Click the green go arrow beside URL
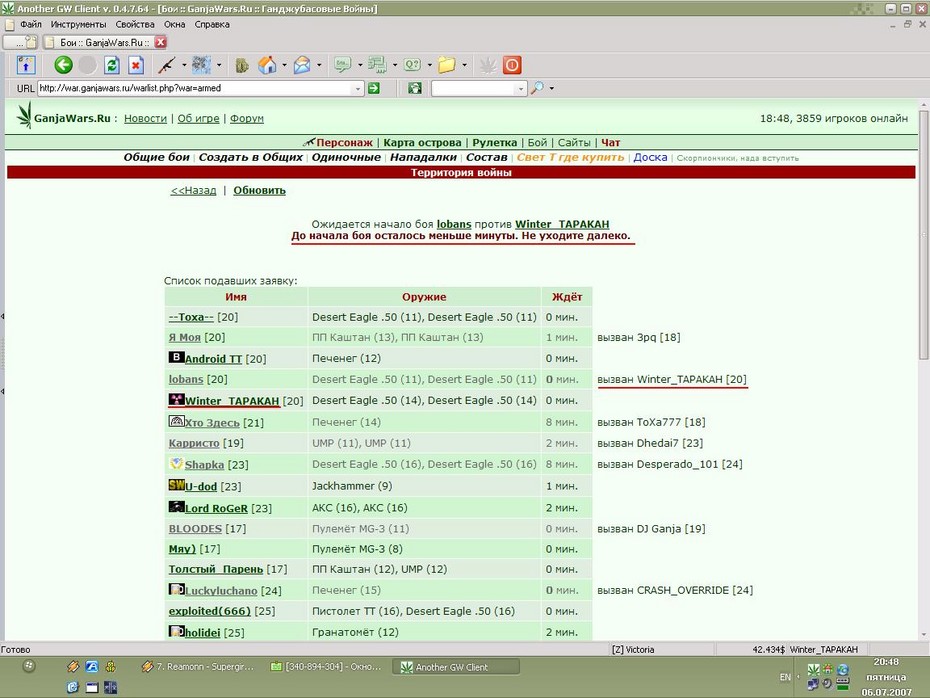The image size is (930, 698). click(374, 88)
